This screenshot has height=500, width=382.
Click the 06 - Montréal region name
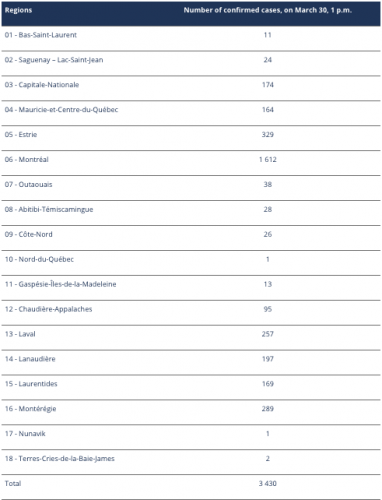[x=27, y=160]
